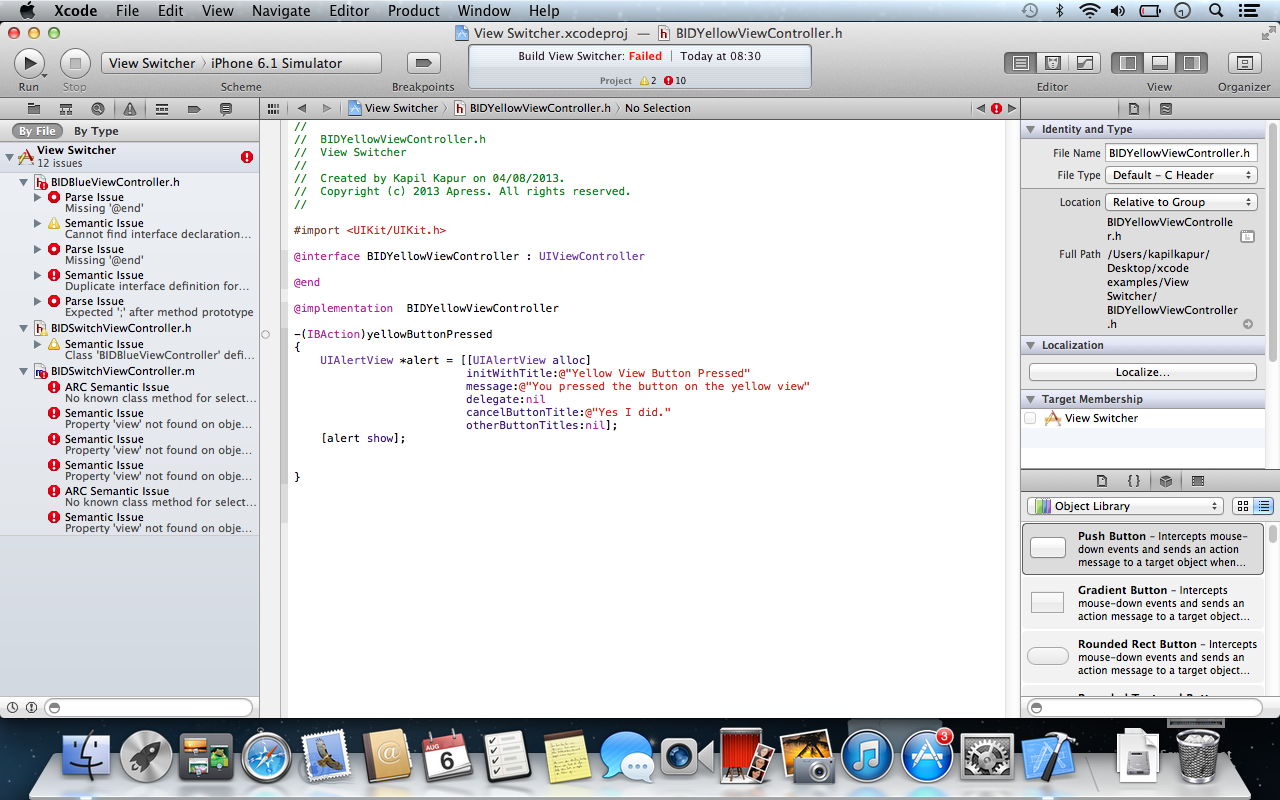Switch library to icon grid view

pyautogui.click(x=1243, y=506)
